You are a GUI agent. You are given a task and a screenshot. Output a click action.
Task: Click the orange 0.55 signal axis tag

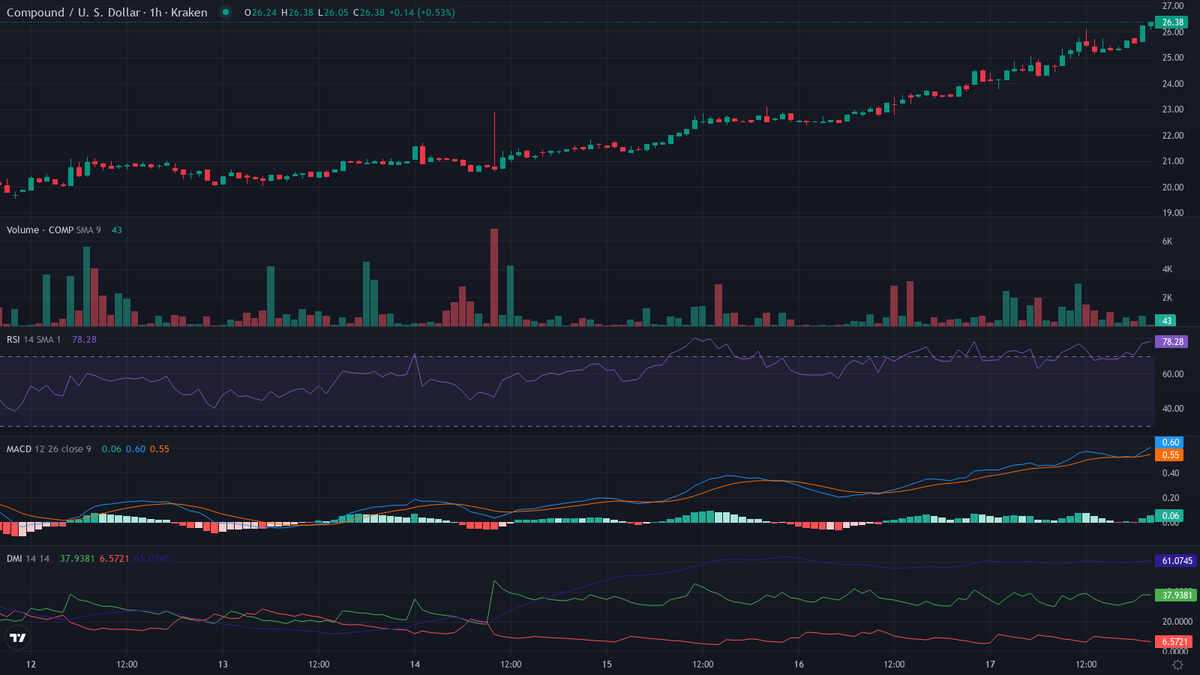[1170, 455]
